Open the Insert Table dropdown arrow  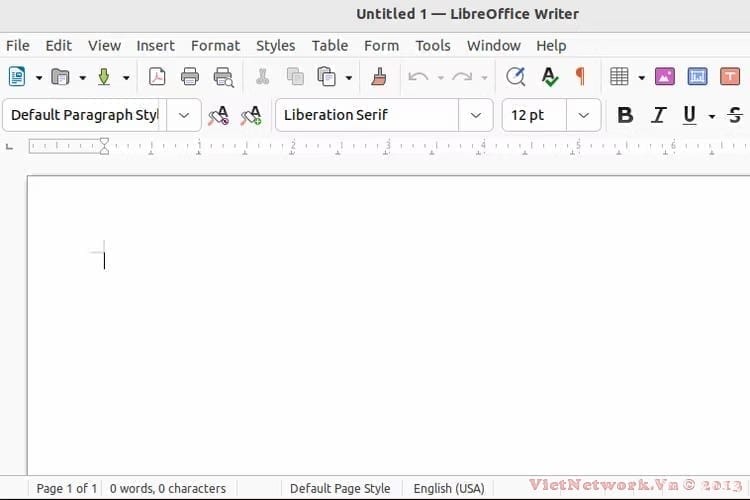coord(641,78)
